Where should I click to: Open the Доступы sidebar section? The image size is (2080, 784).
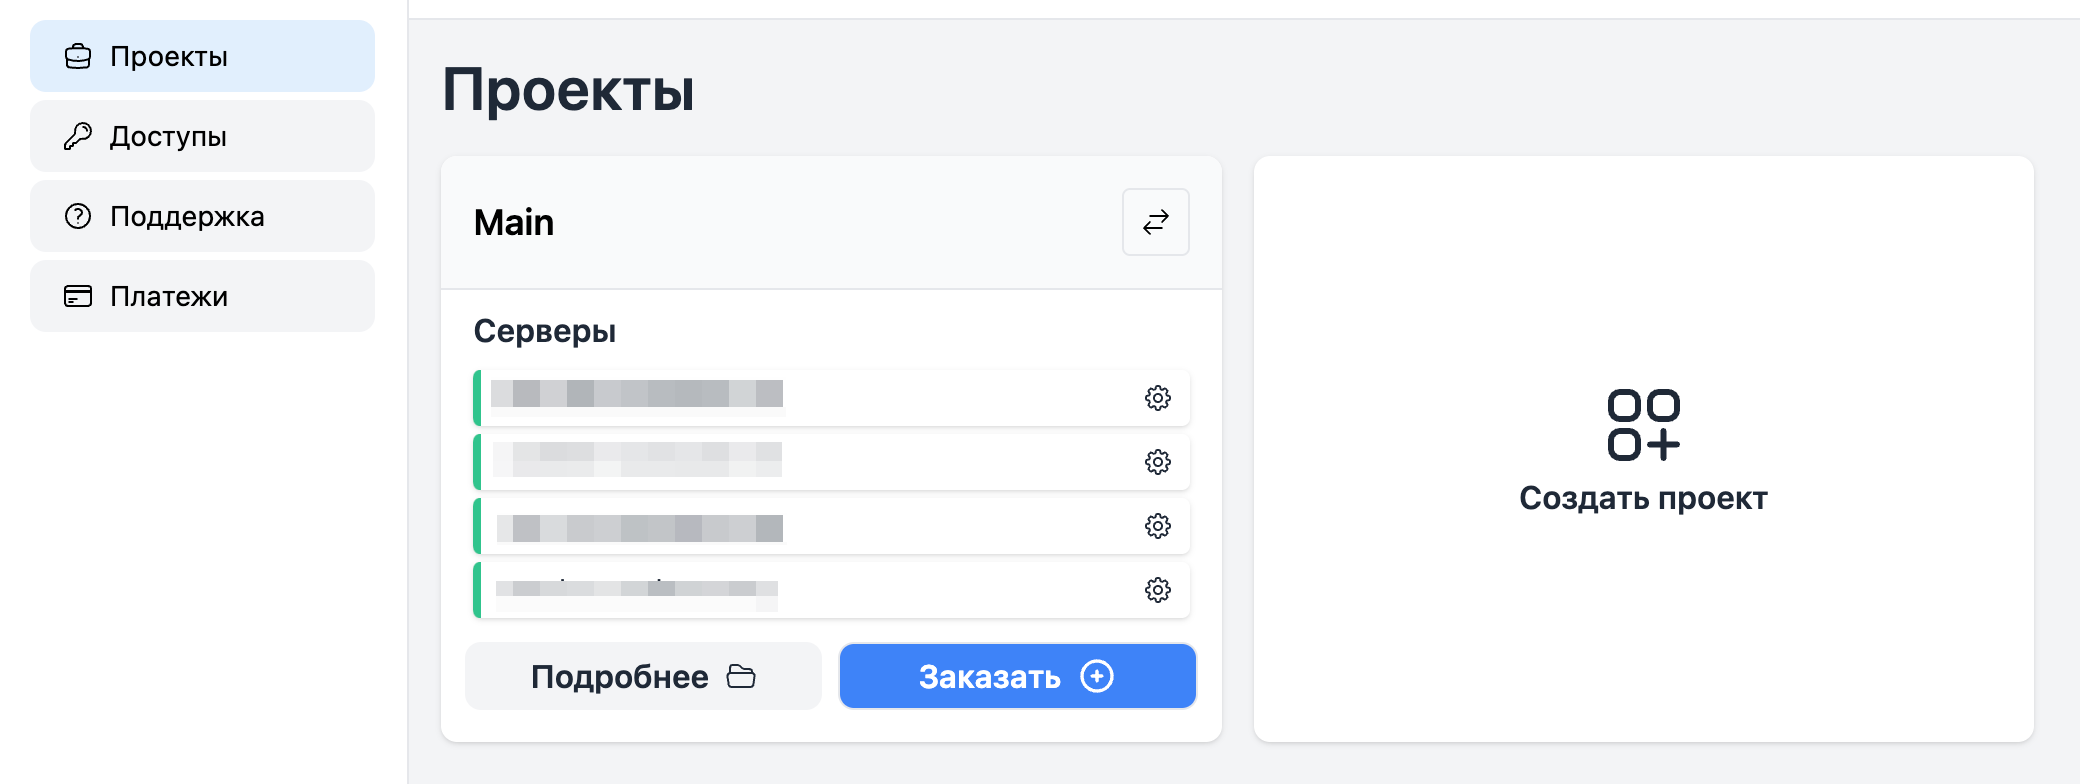click(202, 136)
